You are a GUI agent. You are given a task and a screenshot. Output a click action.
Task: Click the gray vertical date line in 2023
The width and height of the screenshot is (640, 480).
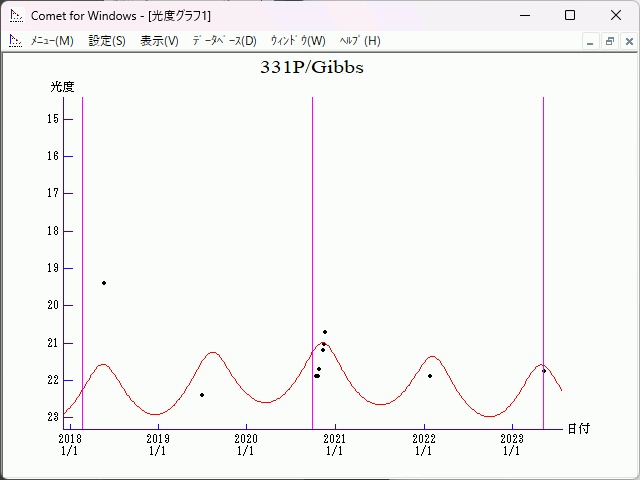pyautogui.click(x=543, y=250)
